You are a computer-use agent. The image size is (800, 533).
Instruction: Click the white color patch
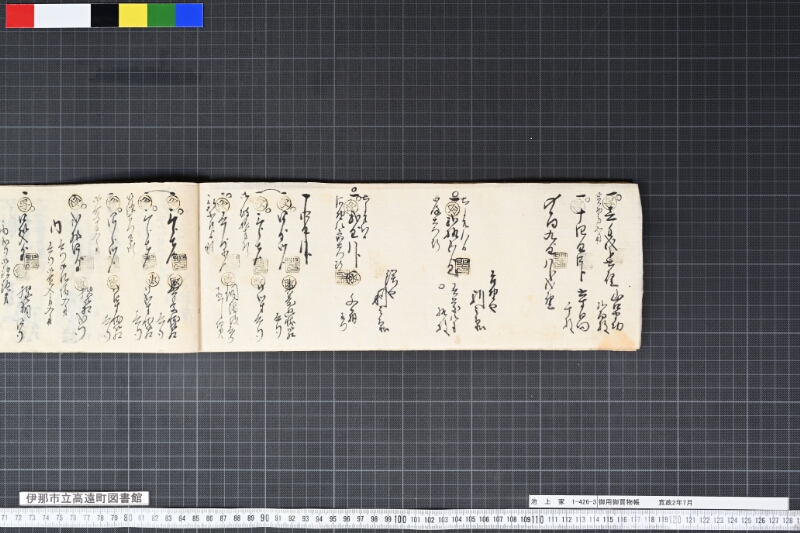(62, 15)
